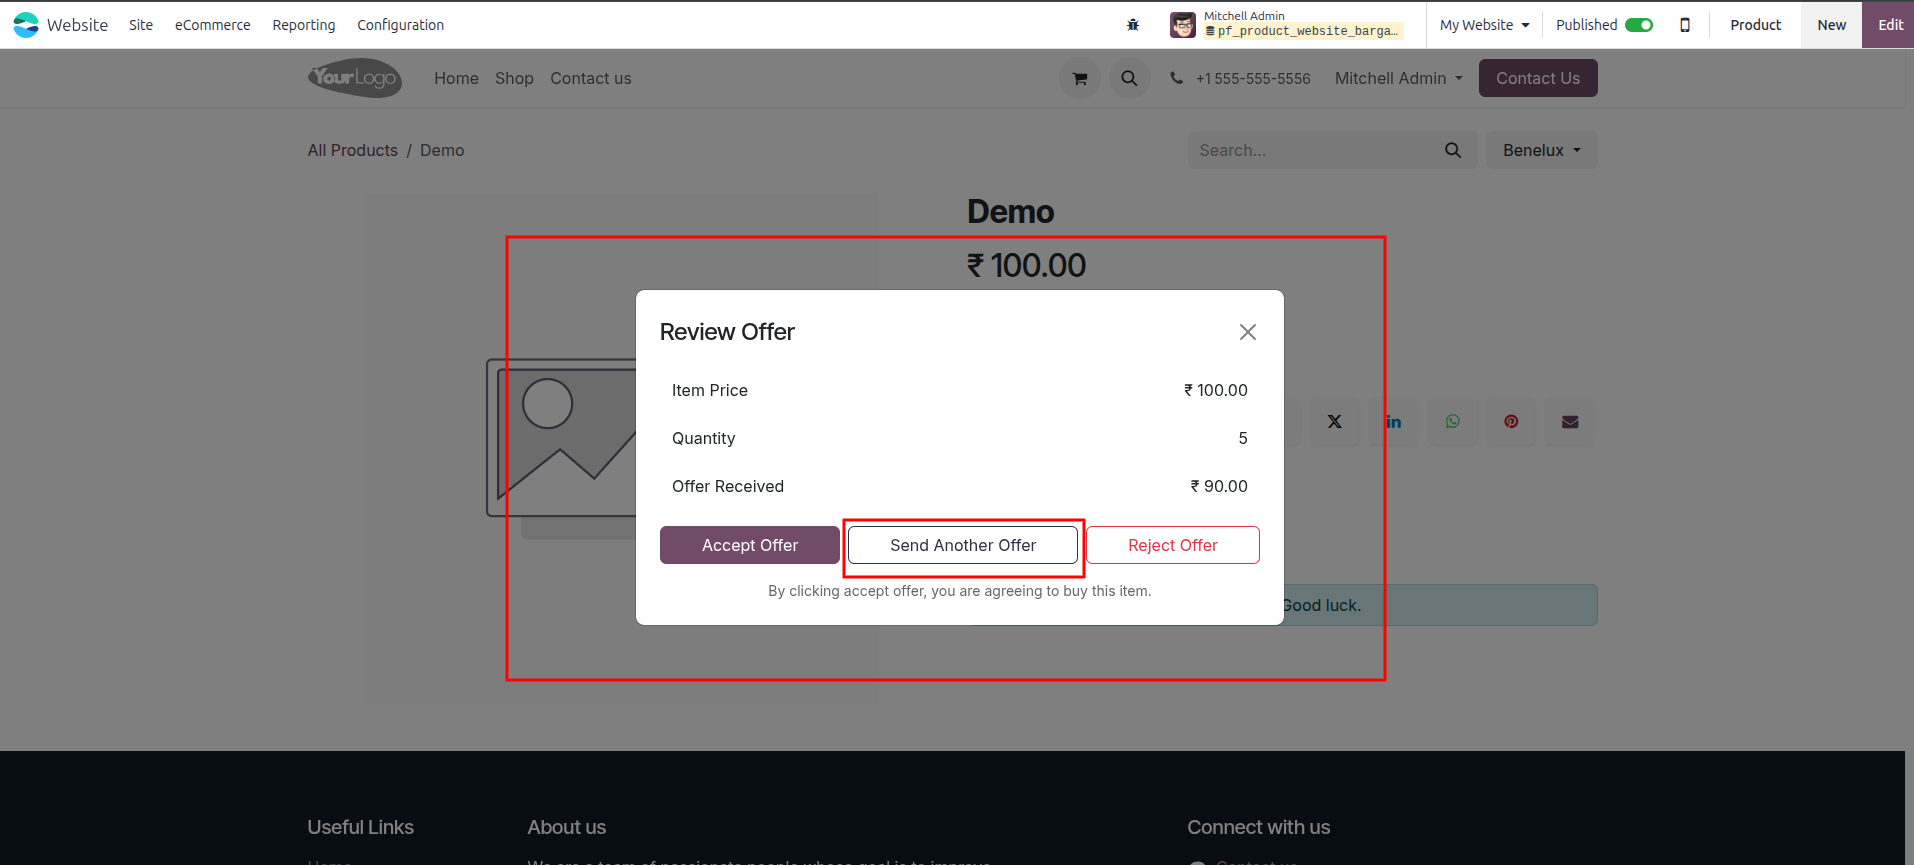Share product via WhatsApp icon

tap(1453, 422)
